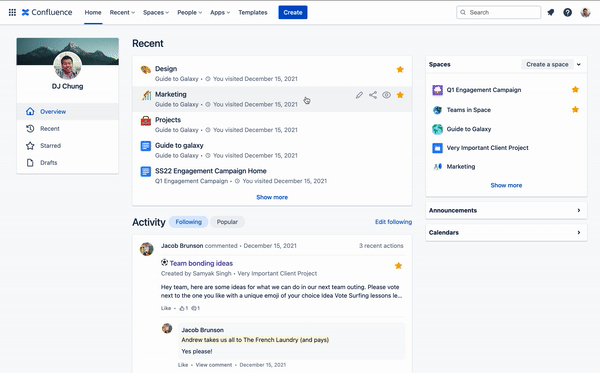This screenshot has width=600, height=373.
Task: Click the SS22 Engagement Campaign page icon
Action: (146, 171)
